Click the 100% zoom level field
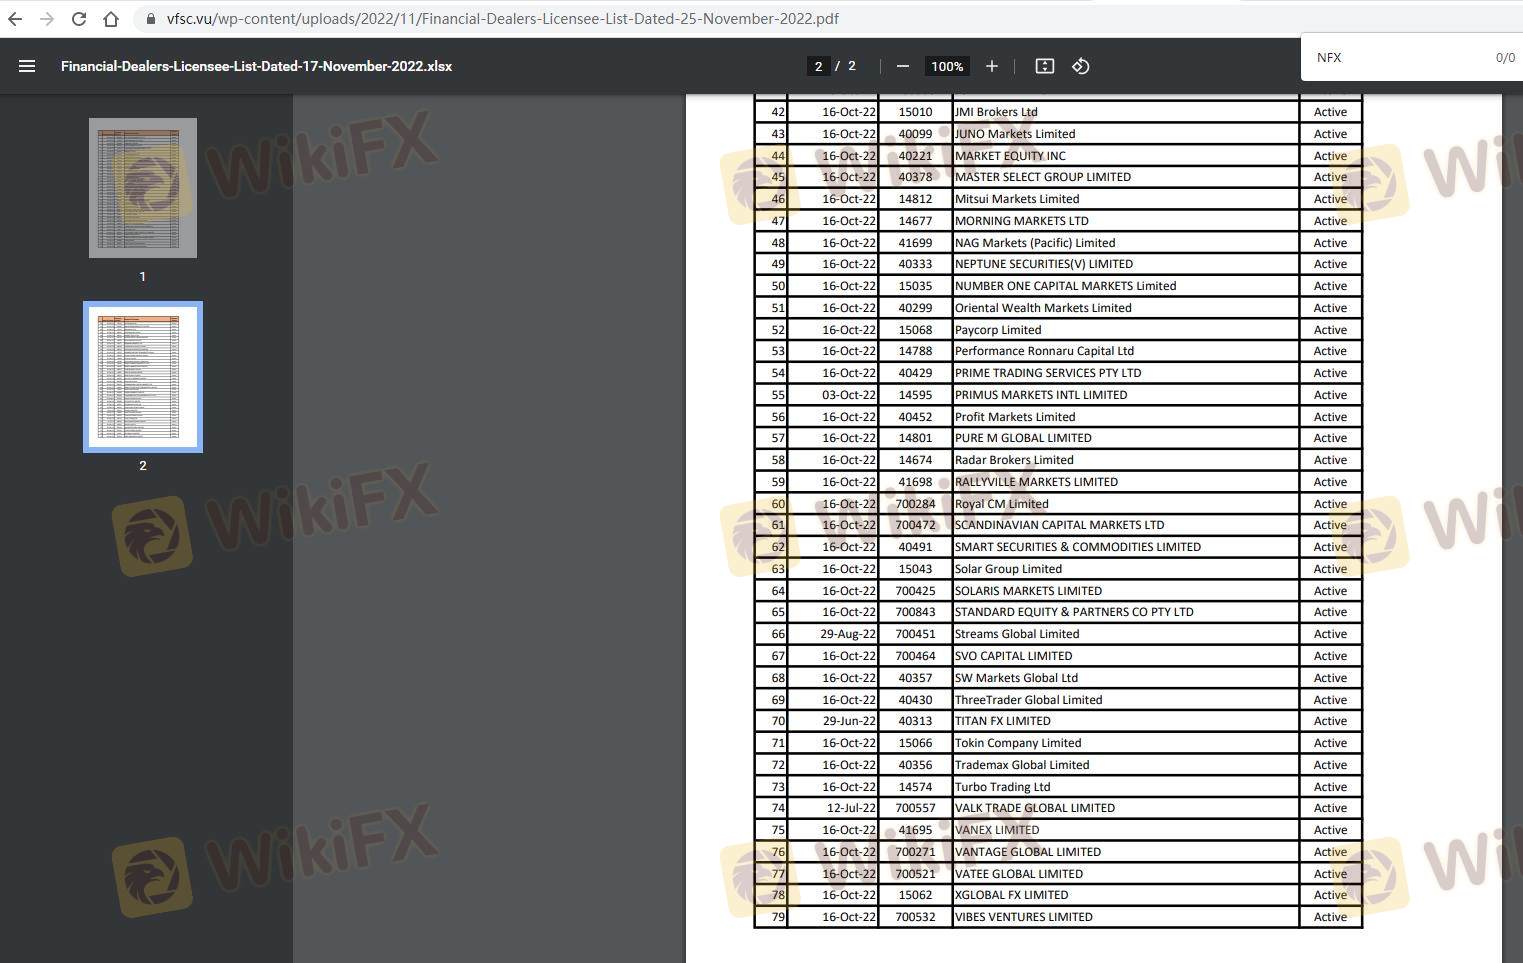The image size is (1523, 963). pyautogui.click(x=946, y=66)
